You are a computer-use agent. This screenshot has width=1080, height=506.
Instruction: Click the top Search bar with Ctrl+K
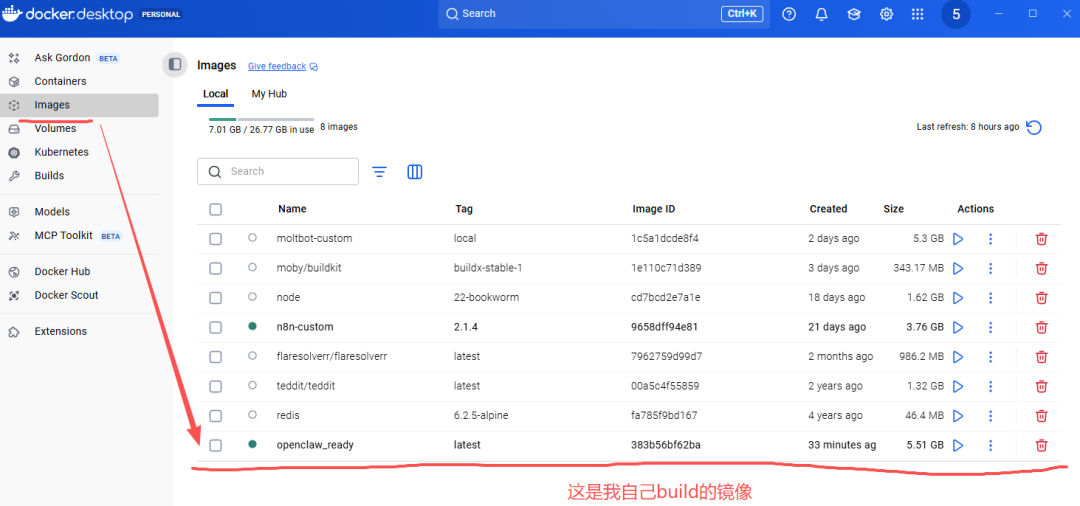pyautogui.click(x=604, y=14)
